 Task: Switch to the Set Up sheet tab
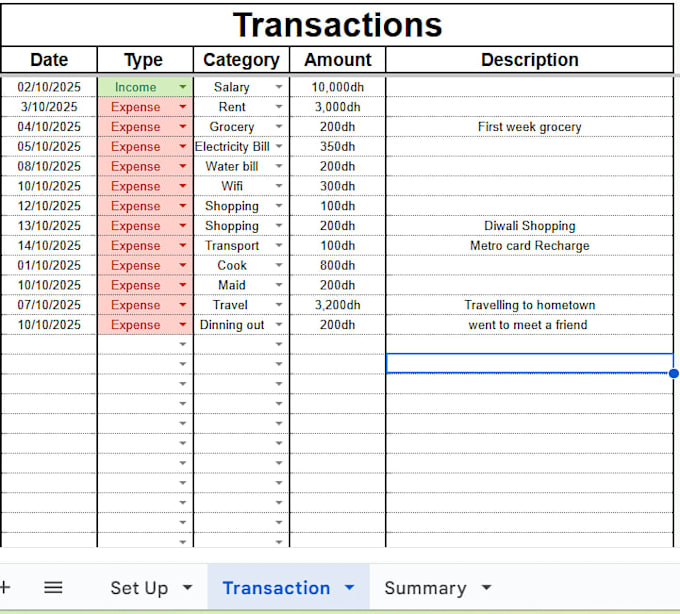pyautogui.click(x=139, y=588)
